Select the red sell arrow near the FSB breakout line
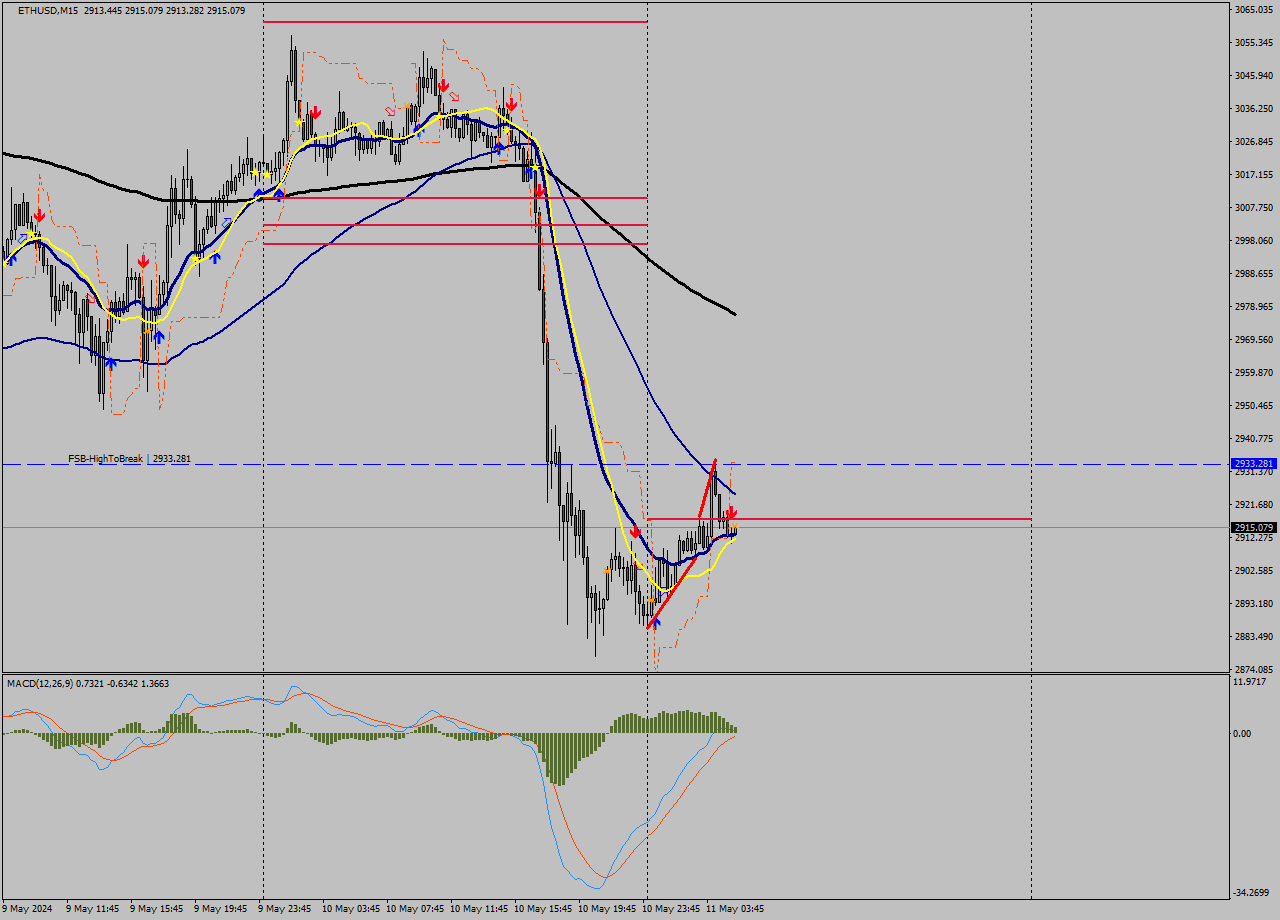The image size is (1280, 920). coord(733,512)
